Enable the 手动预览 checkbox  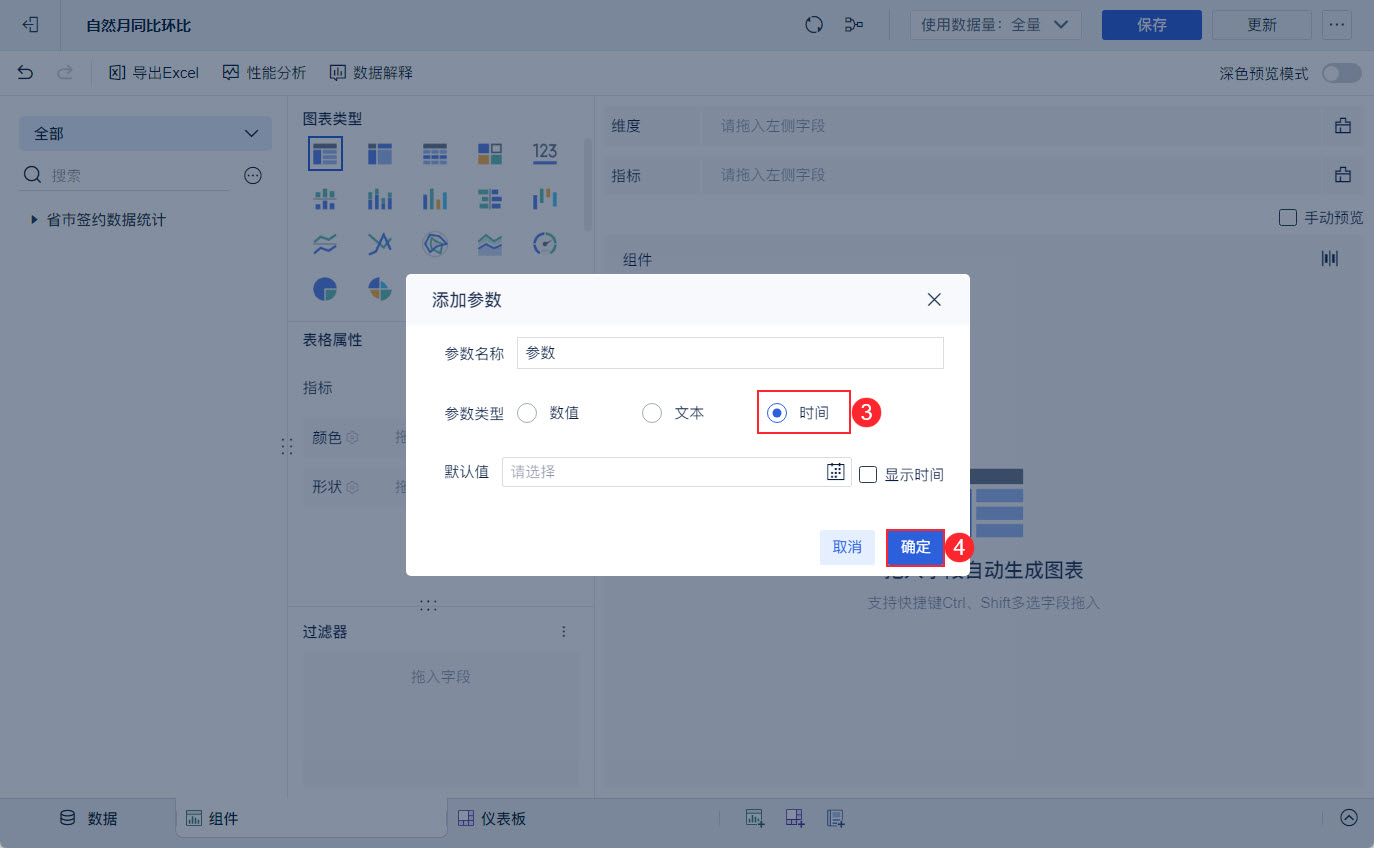[x=1288, y=217]
